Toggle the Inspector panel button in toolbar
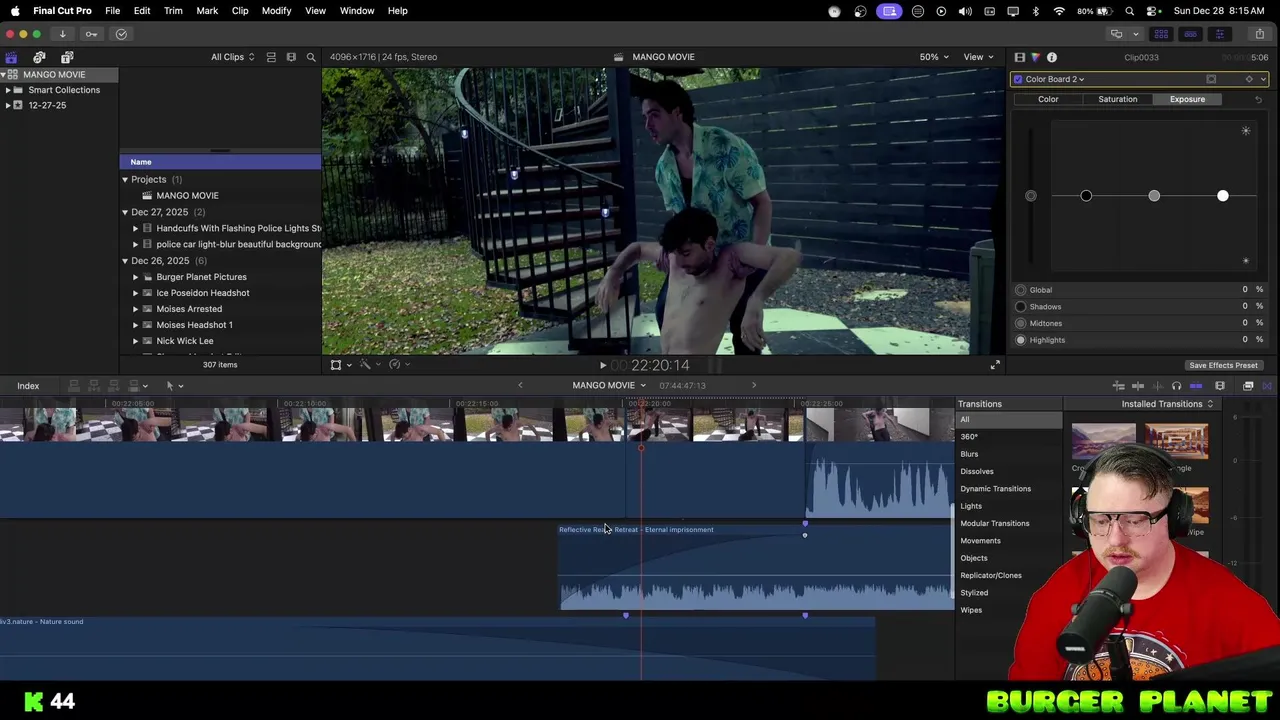The width and height of the screenshot is (1280, 720). [x=1219, y=34]
